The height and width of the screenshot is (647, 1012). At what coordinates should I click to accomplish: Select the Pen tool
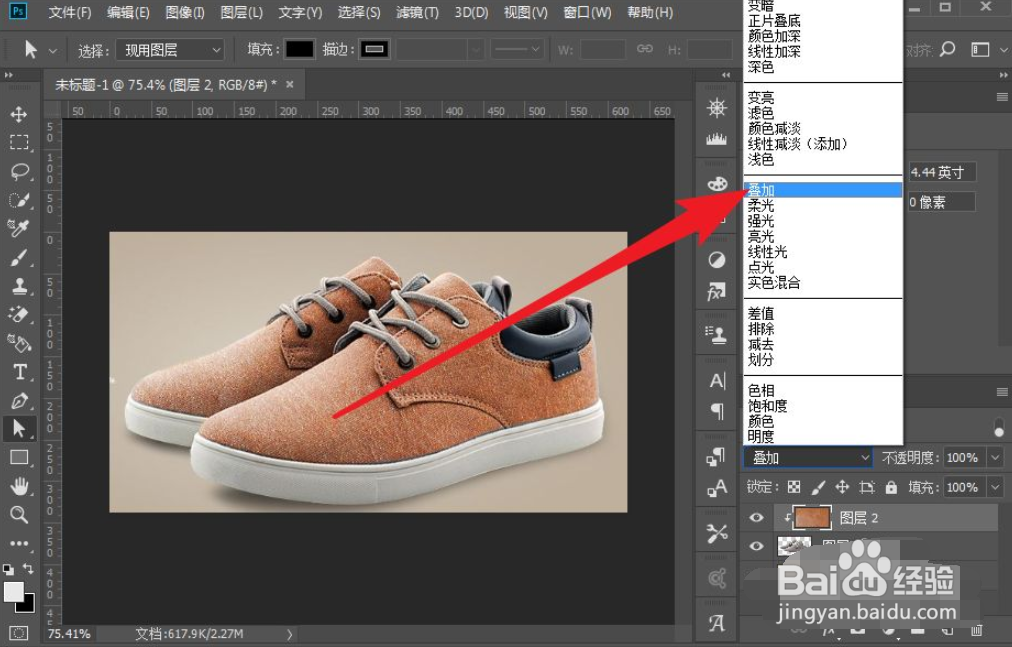coord(19,400)
